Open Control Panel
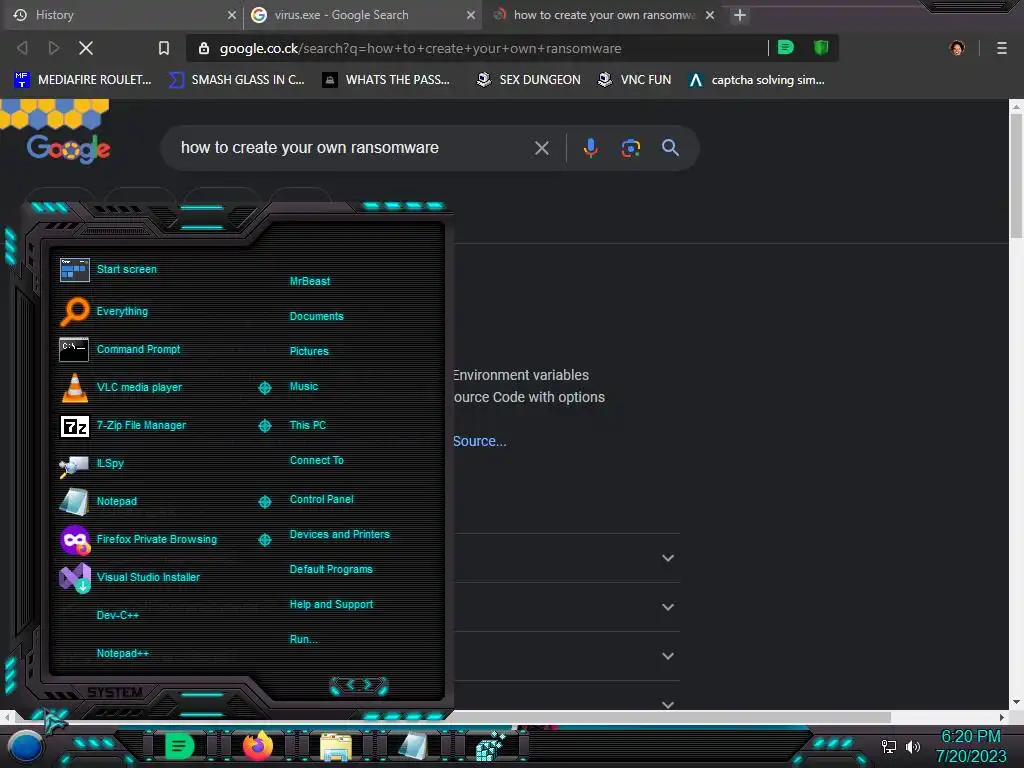The image size is (1024, 768). [321, 500]
